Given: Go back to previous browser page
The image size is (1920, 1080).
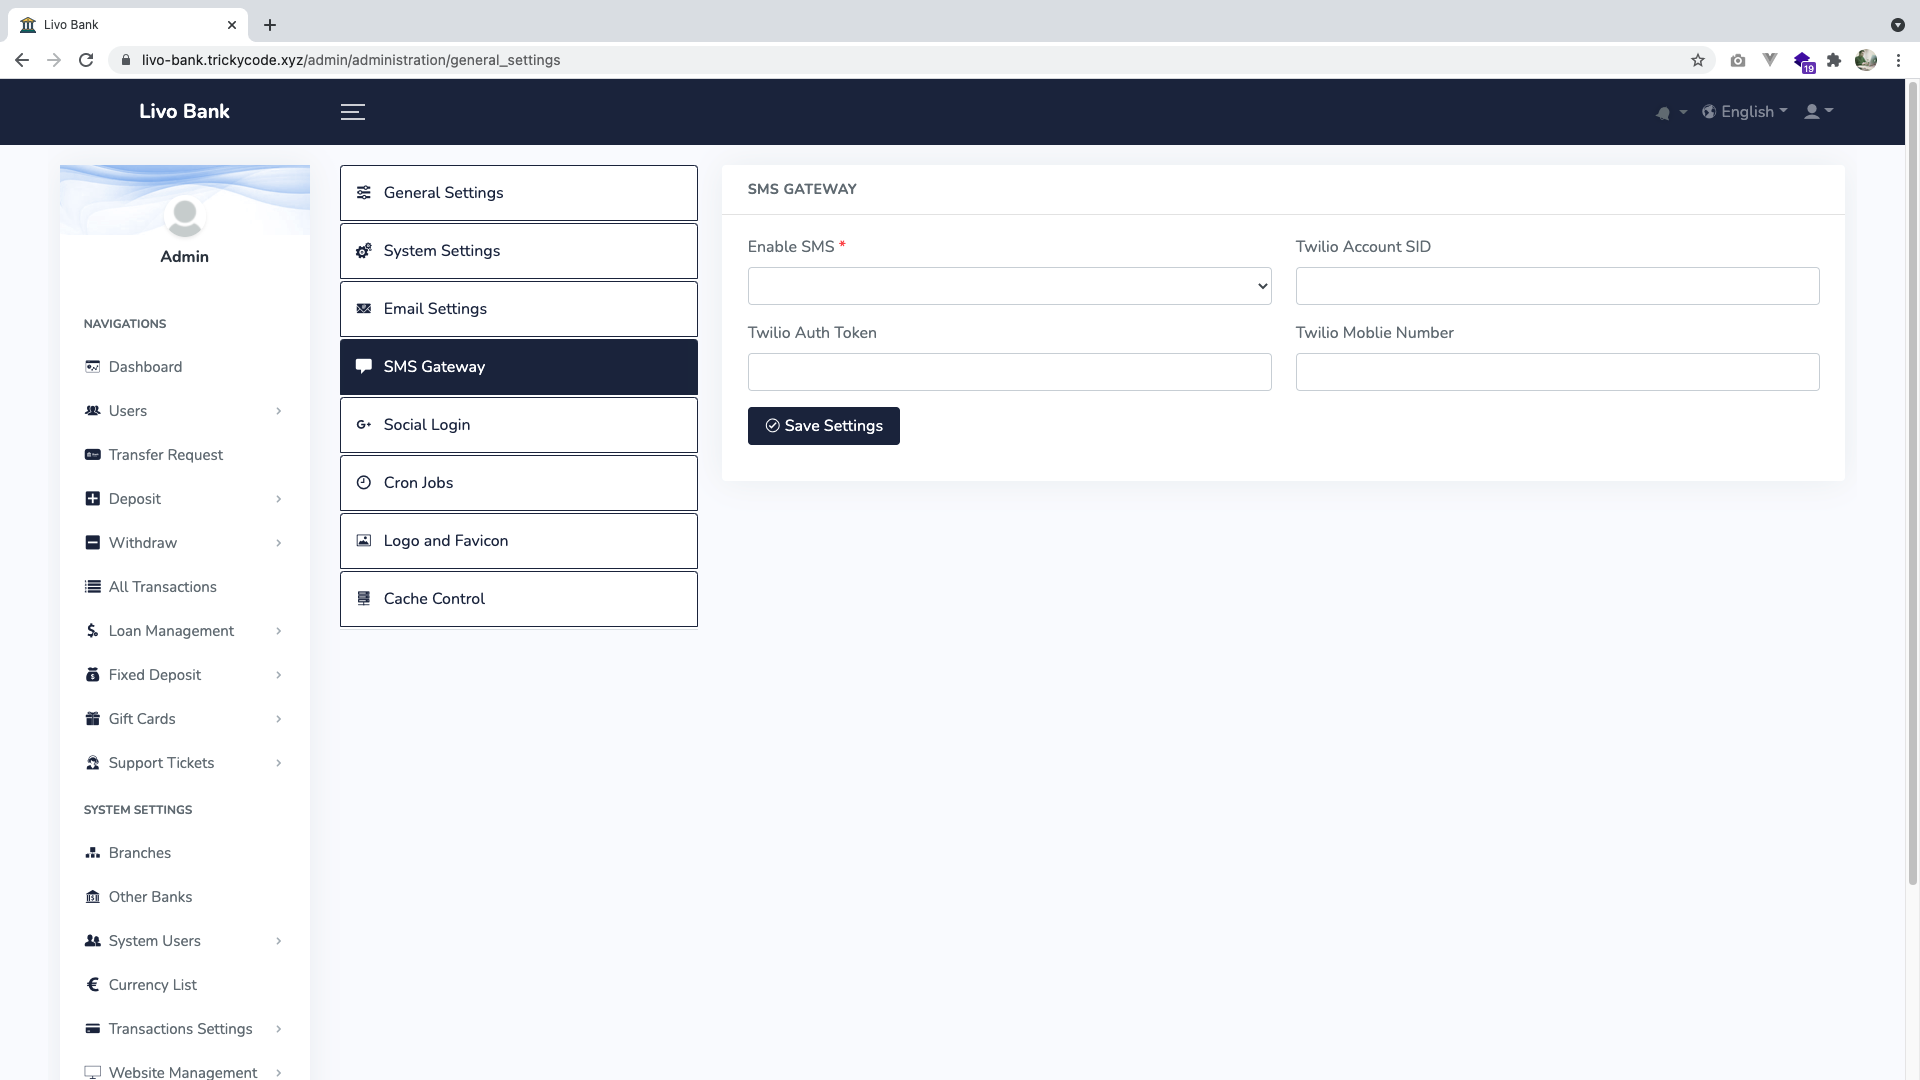Looking at the screenshot, I should [22, 60].
